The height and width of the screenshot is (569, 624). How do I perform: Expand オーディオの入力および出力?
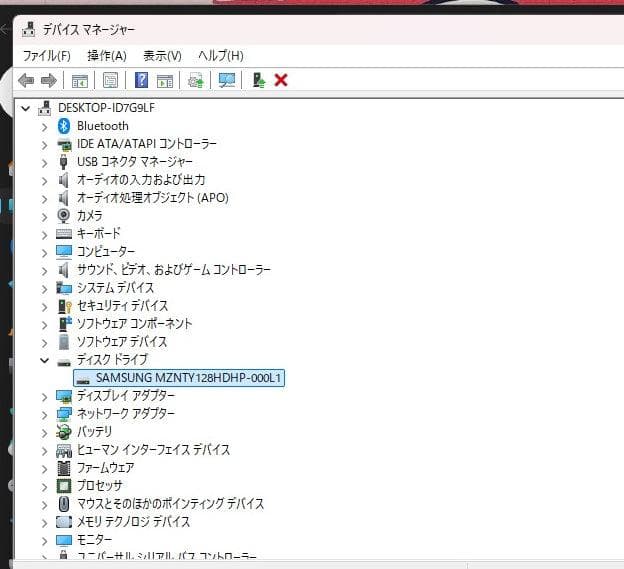(45, 181)
